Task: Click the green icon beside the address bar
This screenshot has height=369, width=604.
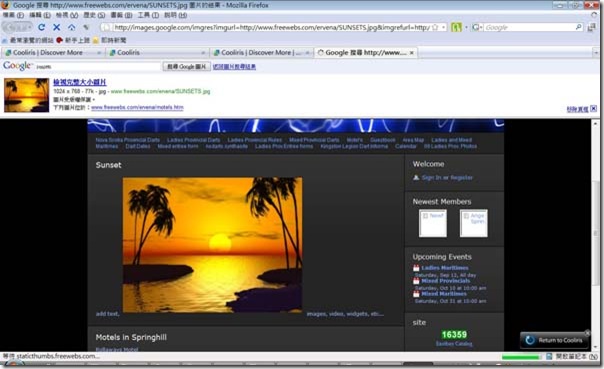Action: pyautogui.click(x=456, y=27)
